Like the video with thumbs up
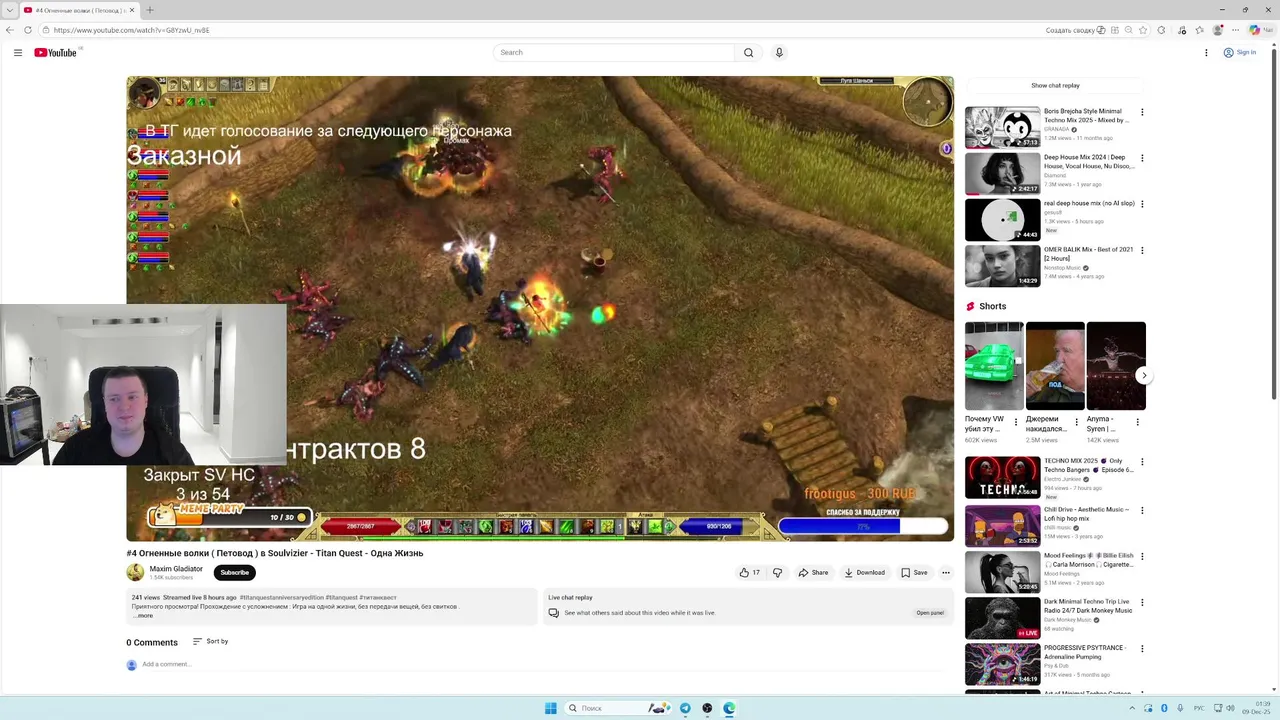1280x720 pixels. pyautogui.click(x=749, y=573)
